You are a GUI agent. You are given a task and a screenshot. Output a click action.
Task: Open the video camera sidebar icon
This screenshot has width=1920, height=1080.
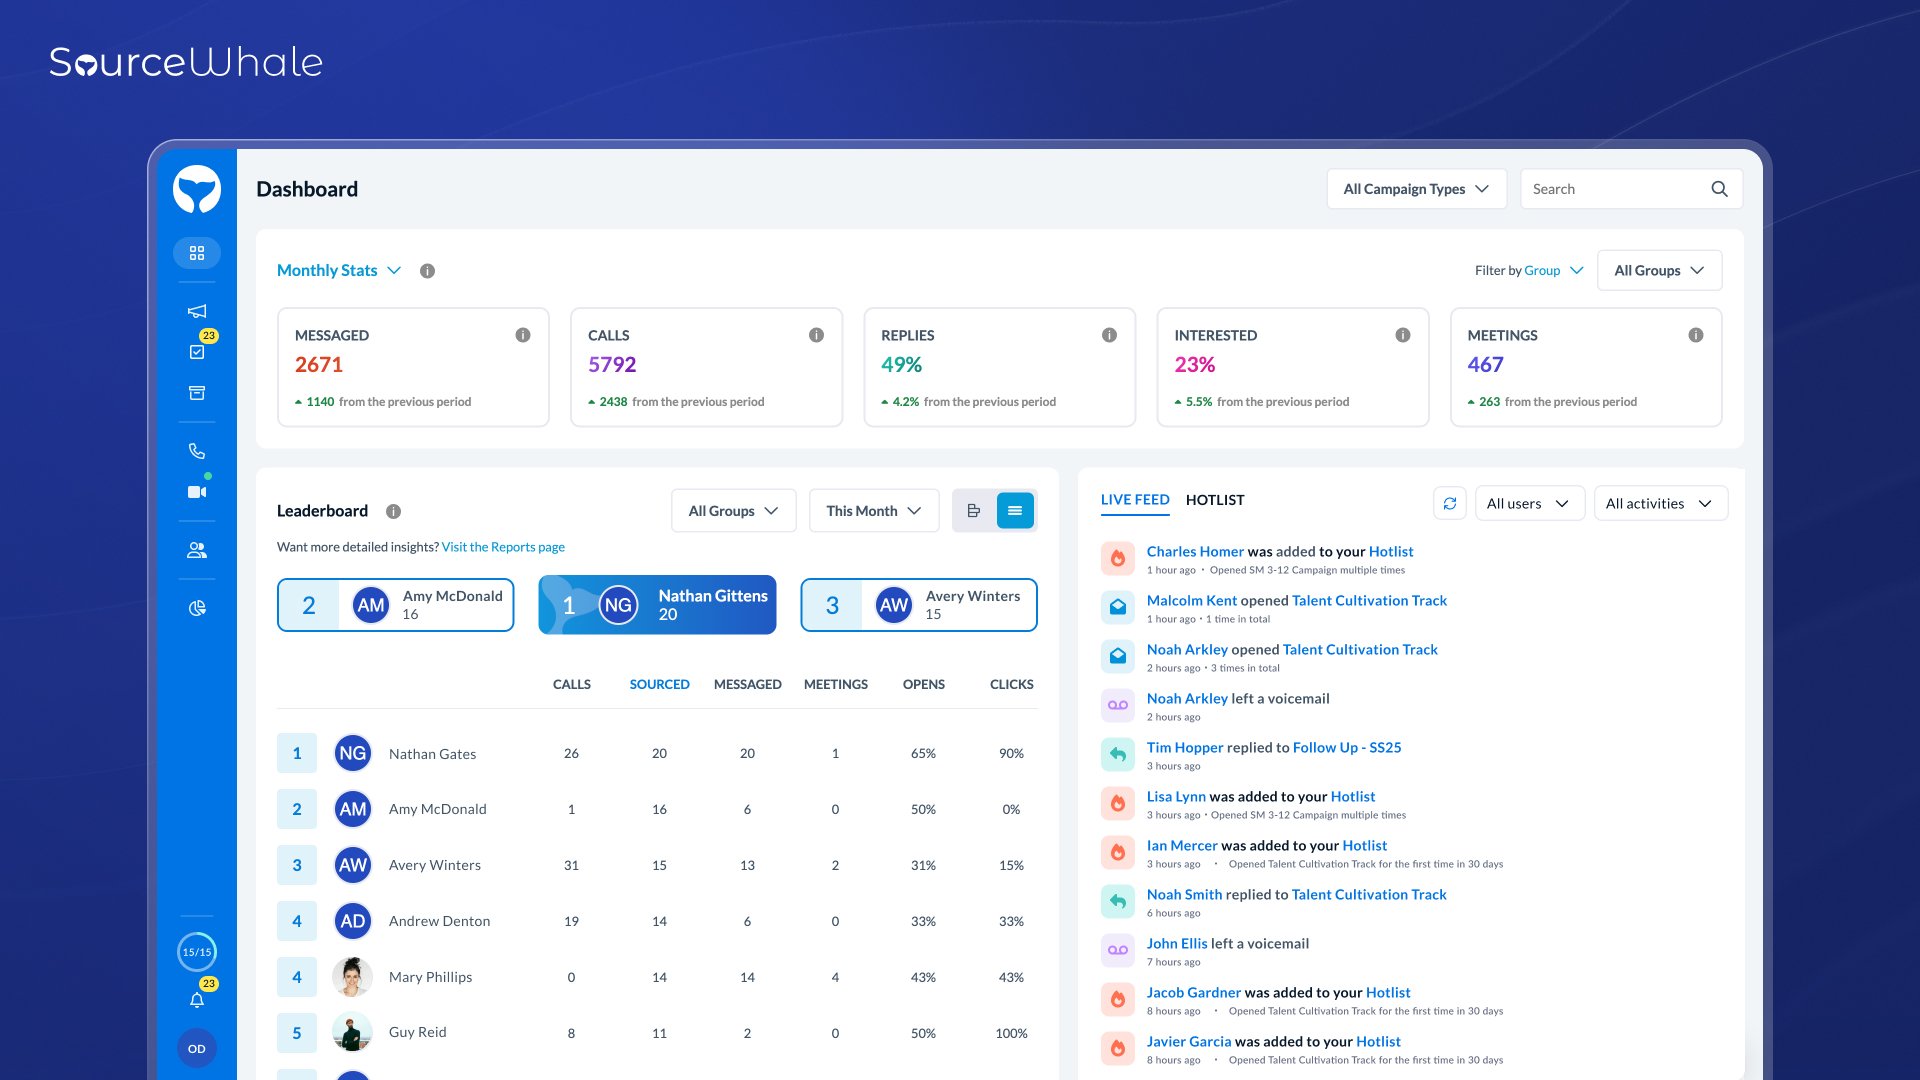(x=197, y=492)
